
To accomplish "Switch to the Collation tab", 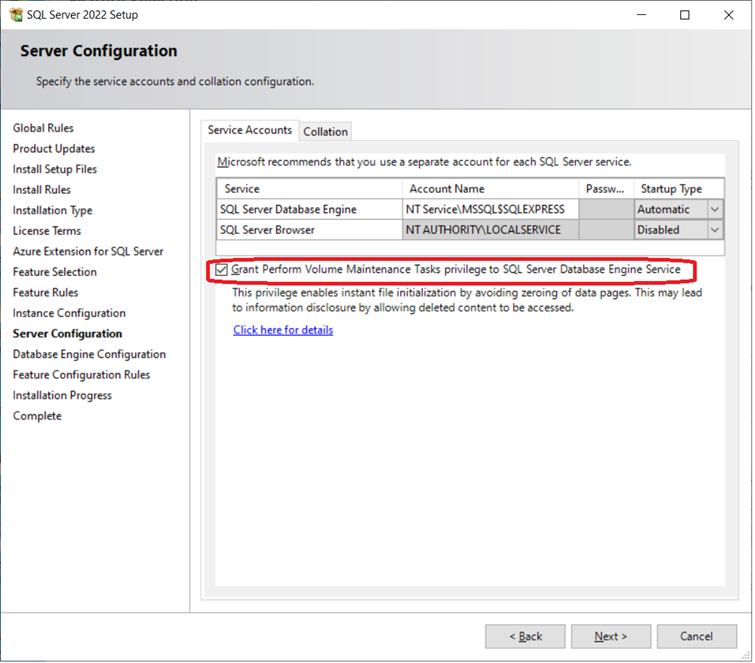I will 326,132.
